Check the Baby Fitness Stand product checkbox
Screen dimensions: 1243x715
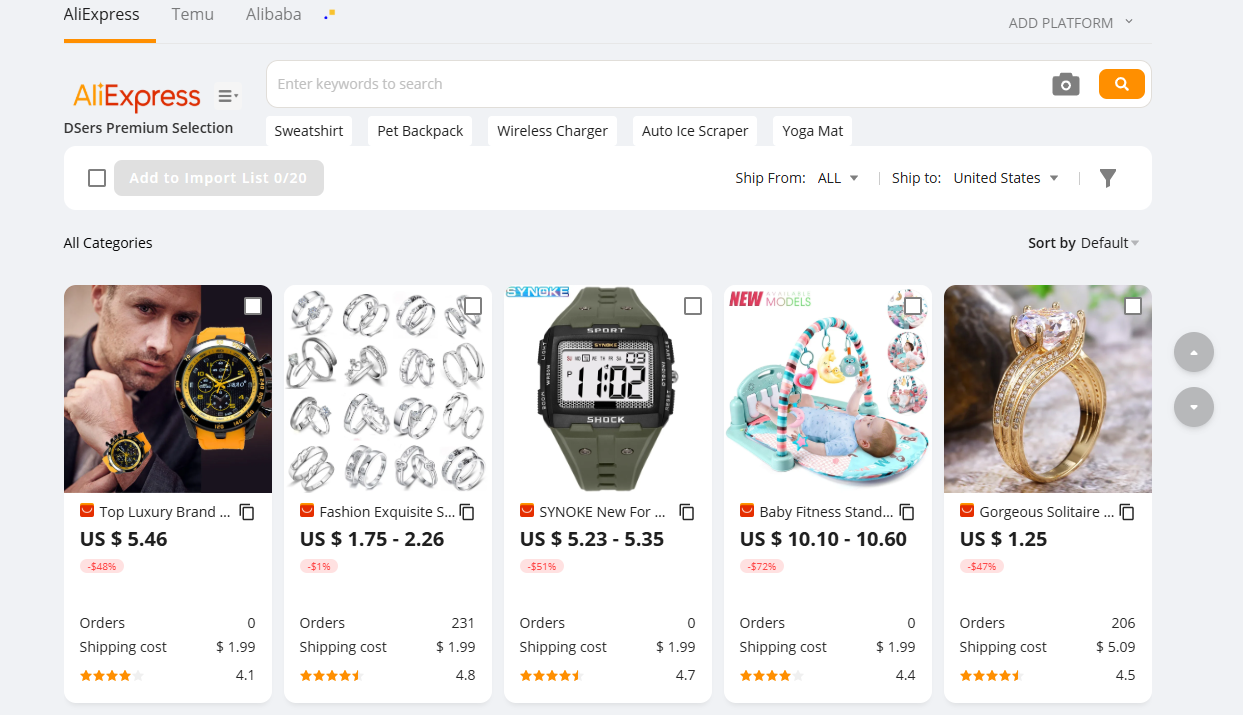coord(913,306)
